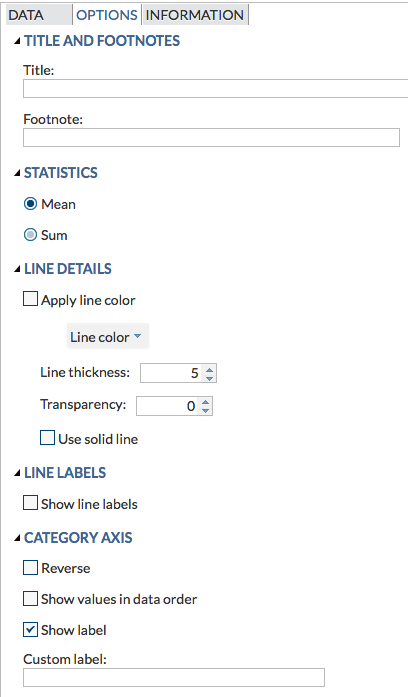Enable Show line labels checkbox
408x697 pixels.
(x=30, y=503)
